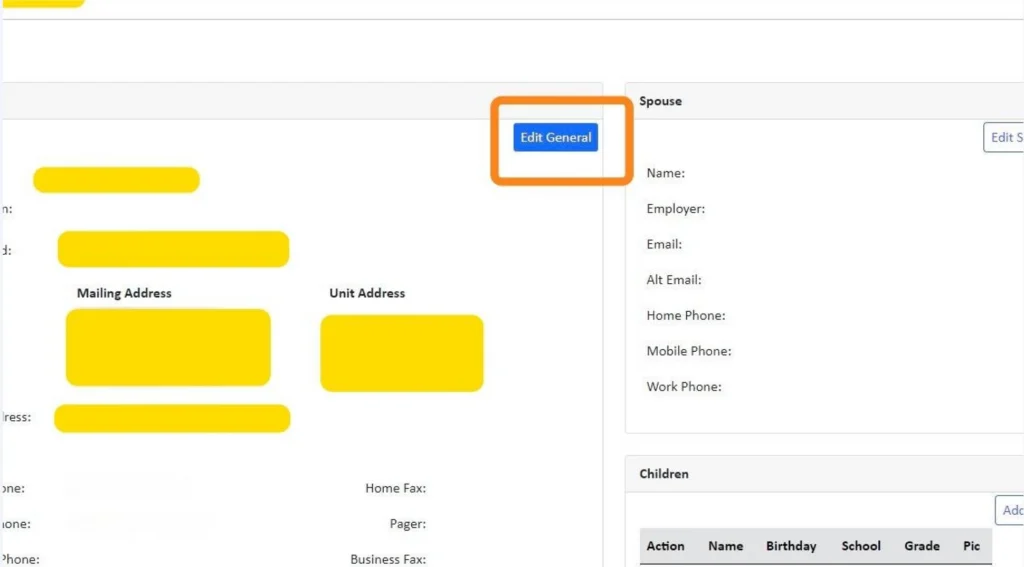
Task: Click the redacted block under Unit Address
Action: click(x=401, y=353)
